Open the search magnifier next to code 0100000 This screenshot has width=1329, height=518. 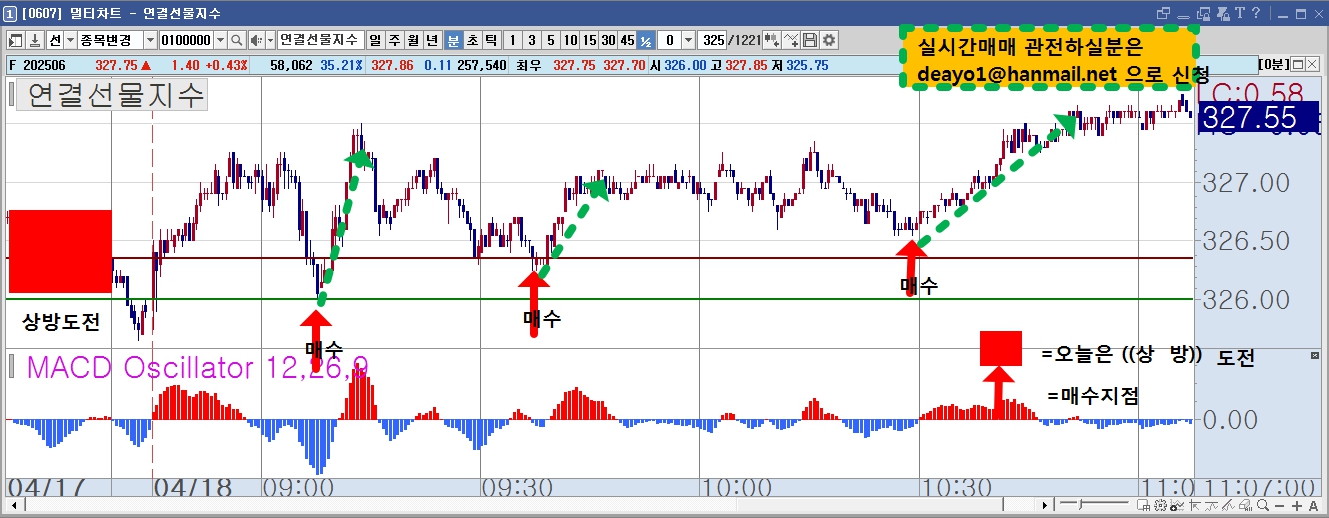tap(237, 40)
